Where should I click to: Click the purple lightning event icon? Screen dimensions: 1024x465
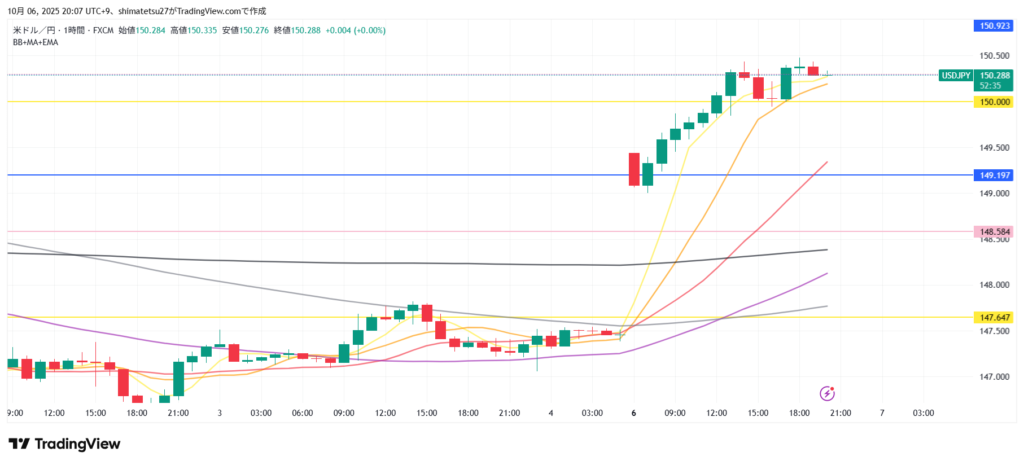827,393
